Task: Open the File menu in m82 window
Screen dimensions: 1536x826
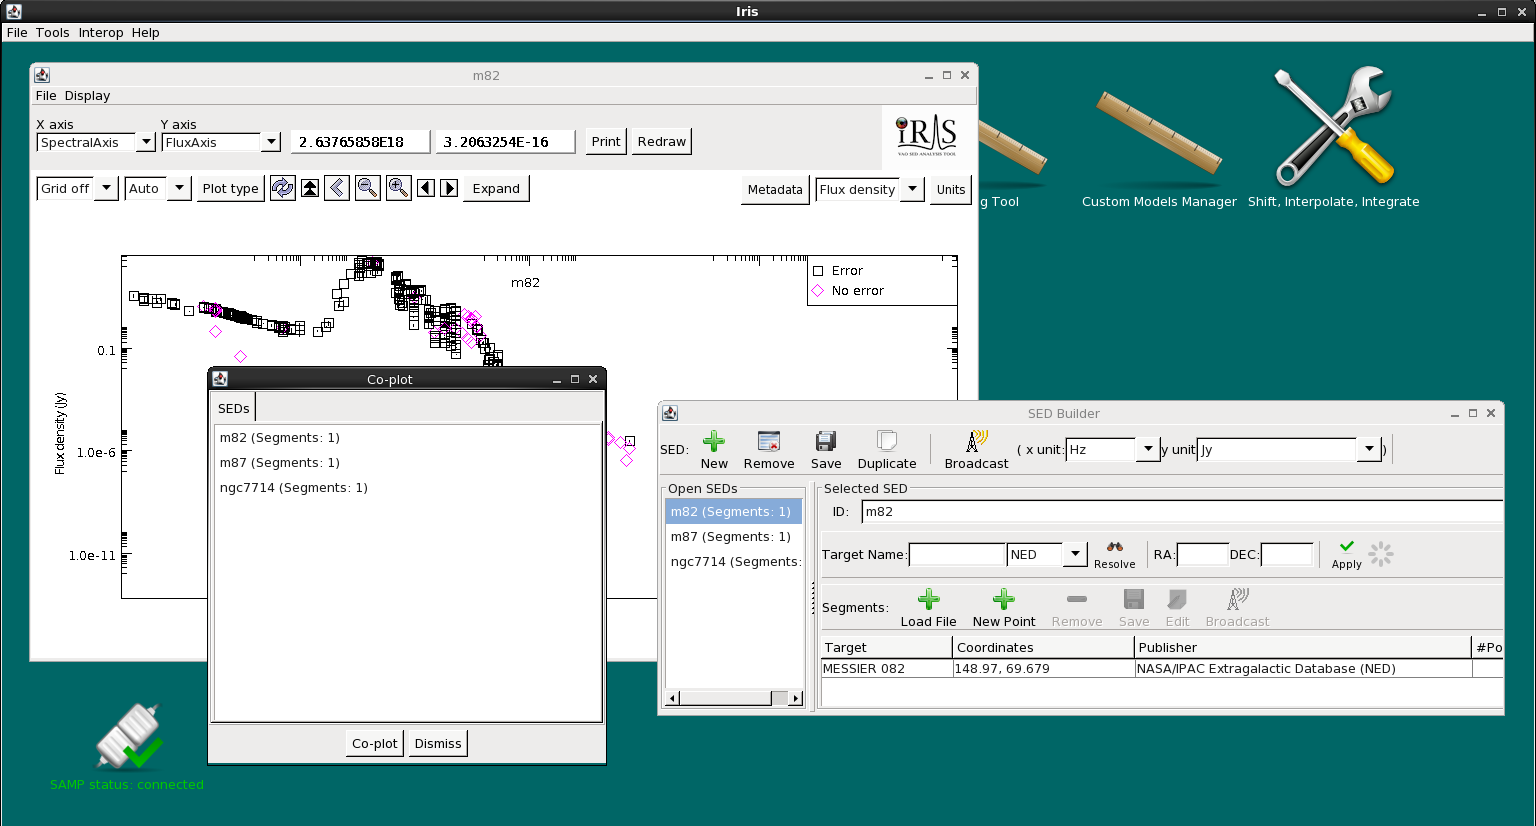Action: click(46, 95)
